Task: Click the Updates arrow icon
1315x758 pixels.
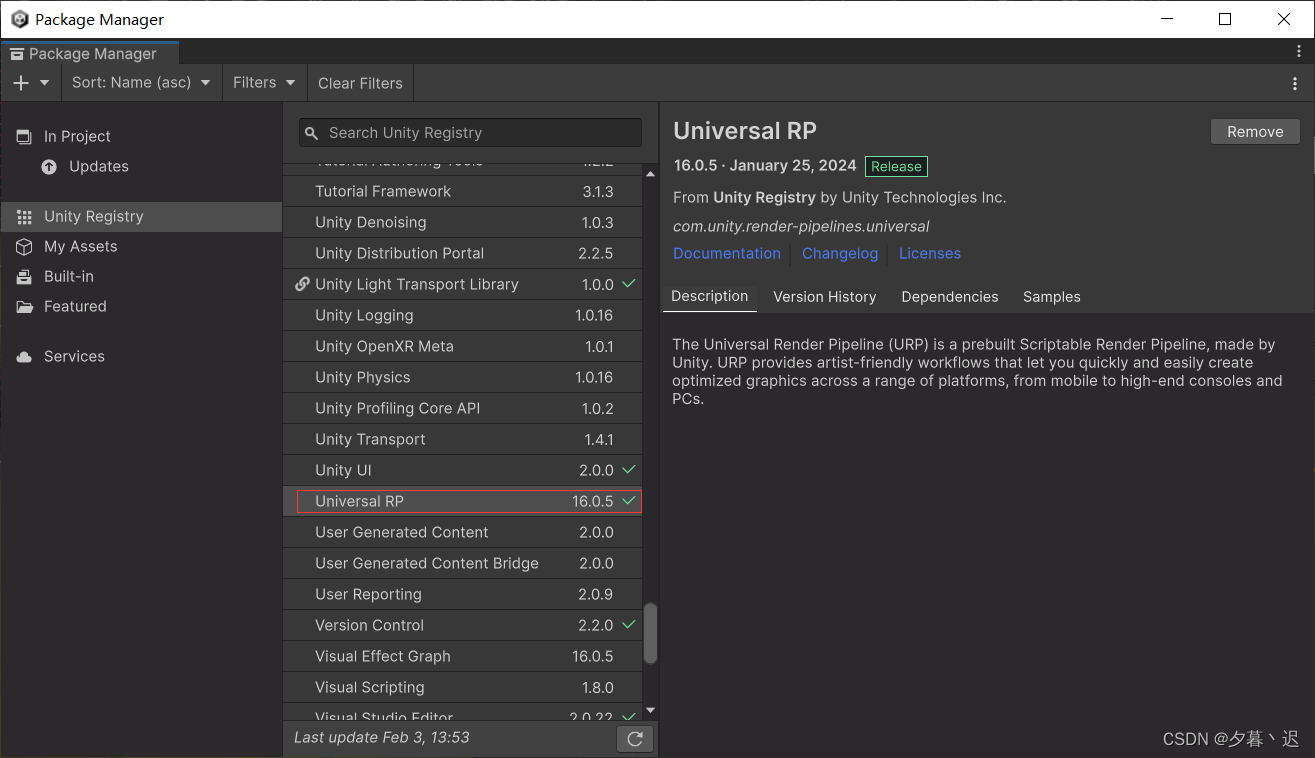Action: tap(49, 166)
